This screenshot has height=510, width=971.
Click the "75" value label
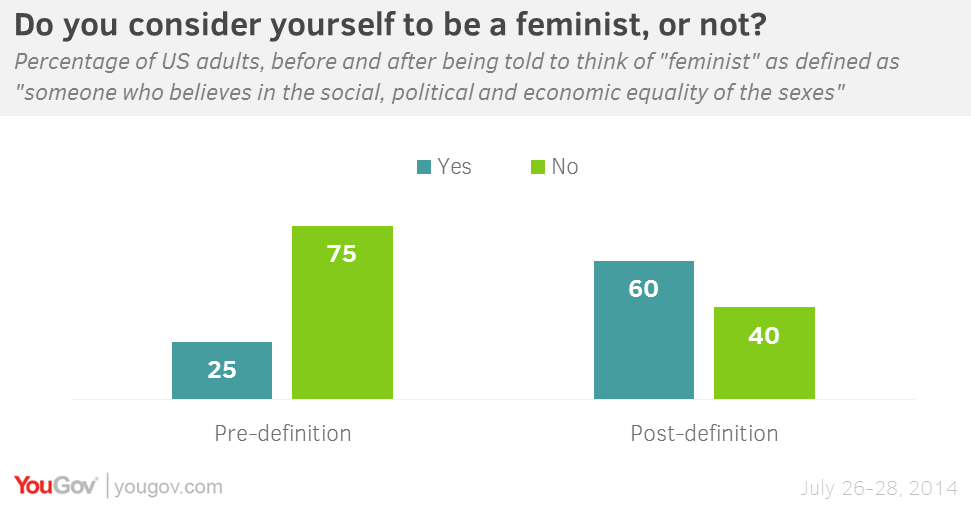[342, 254]
